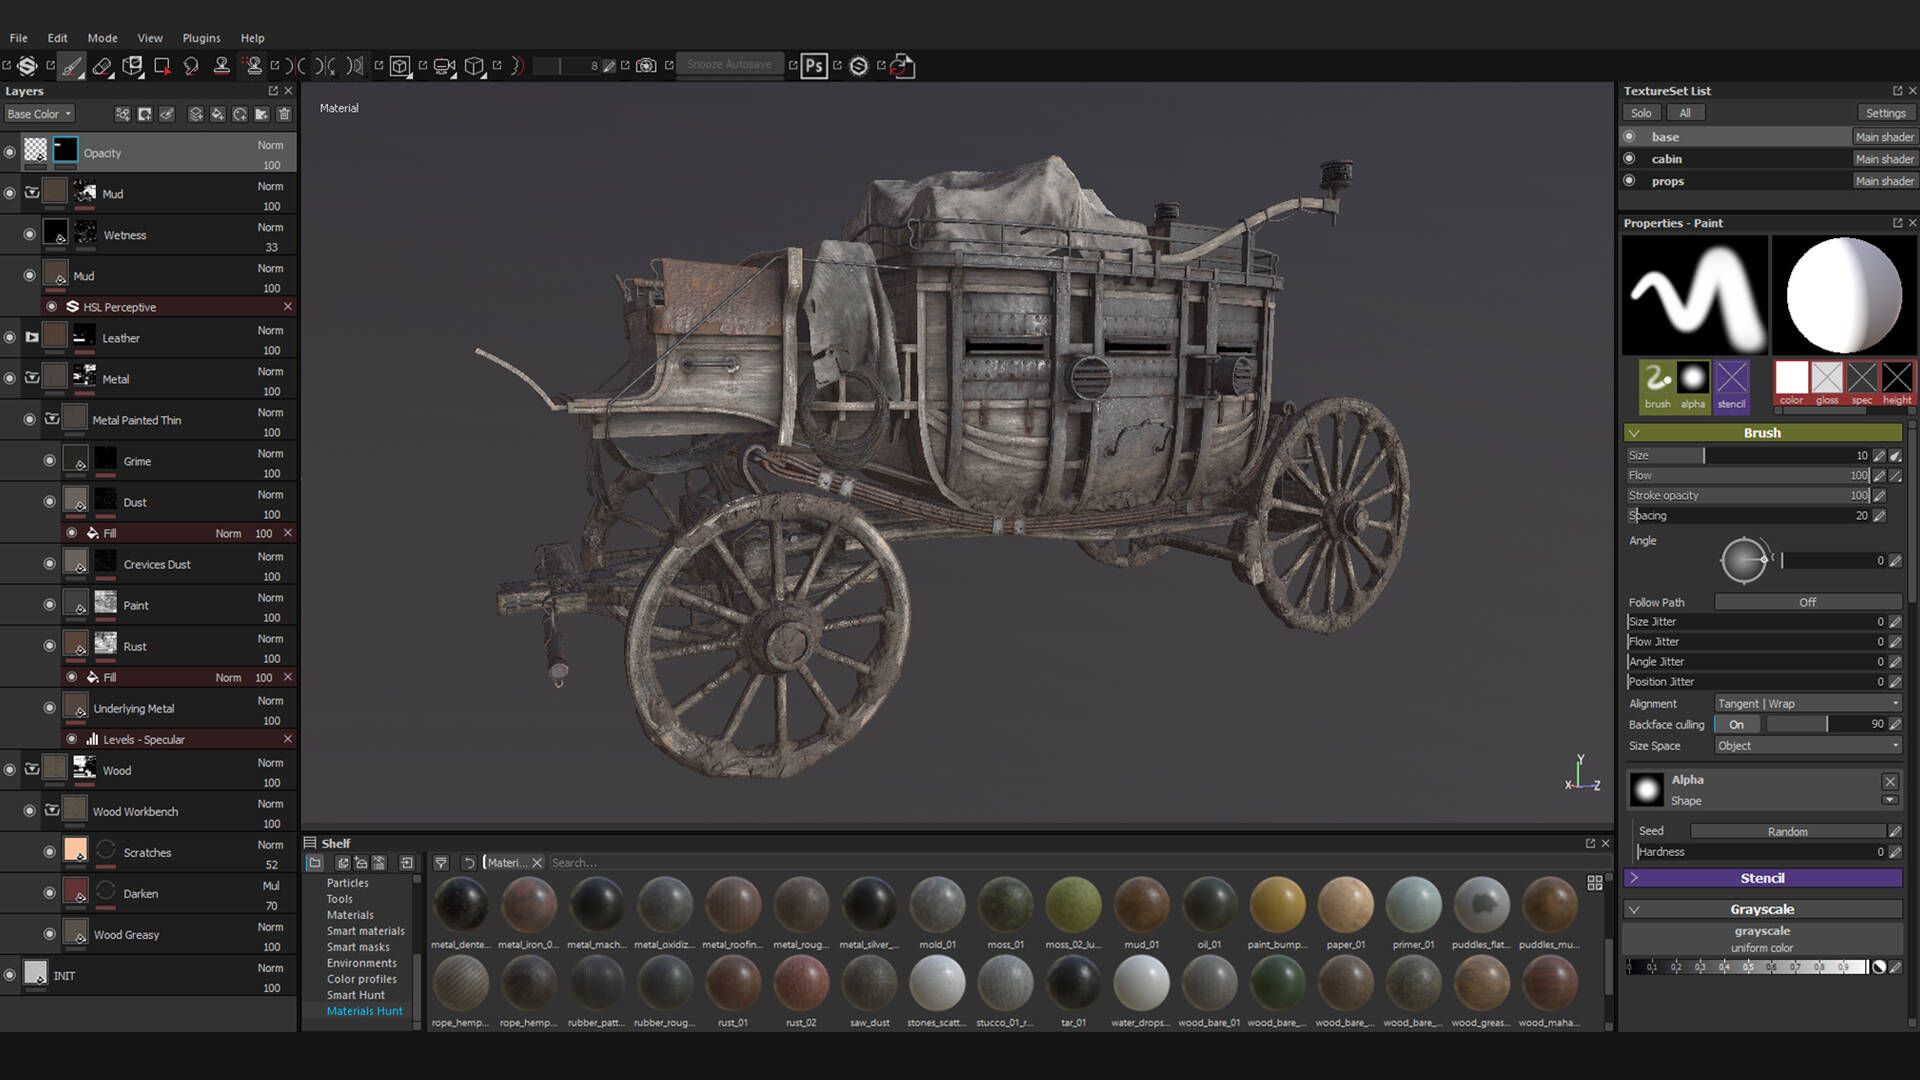Screen dimensions: 1920x1080
Task: Select the mud_01 material thumbnail in the Shelf
Action: coord(1141,905)
